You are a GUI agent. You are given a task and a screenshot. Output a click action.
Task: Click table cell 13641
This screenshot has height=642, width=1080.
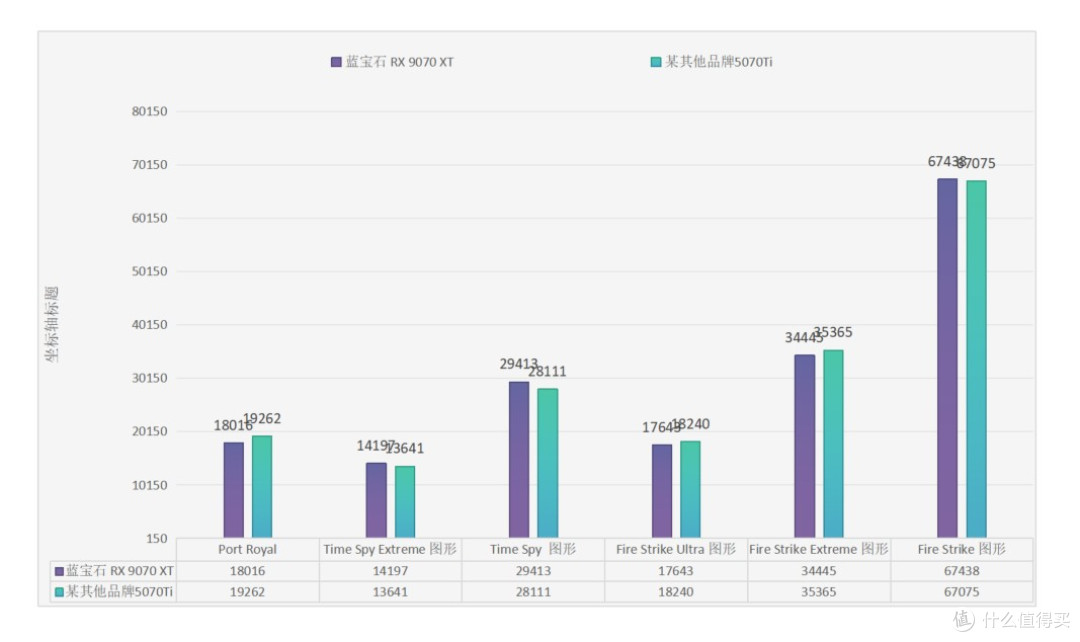(x=390, y=592)
